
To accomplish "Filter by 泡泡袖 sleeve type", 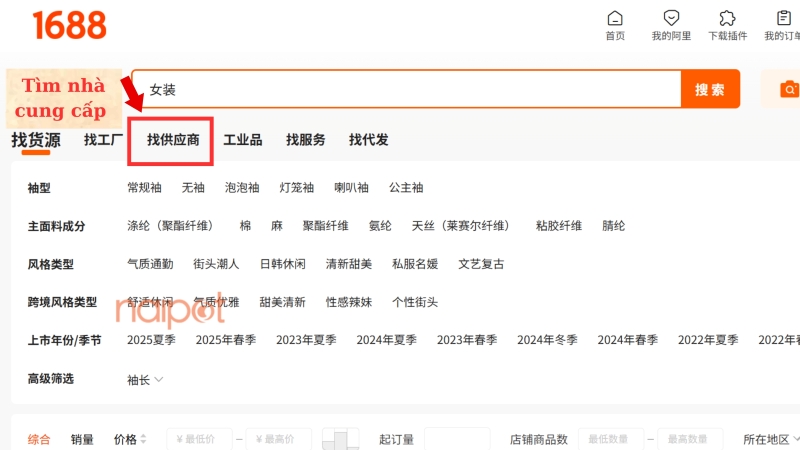I will point(242,188).
